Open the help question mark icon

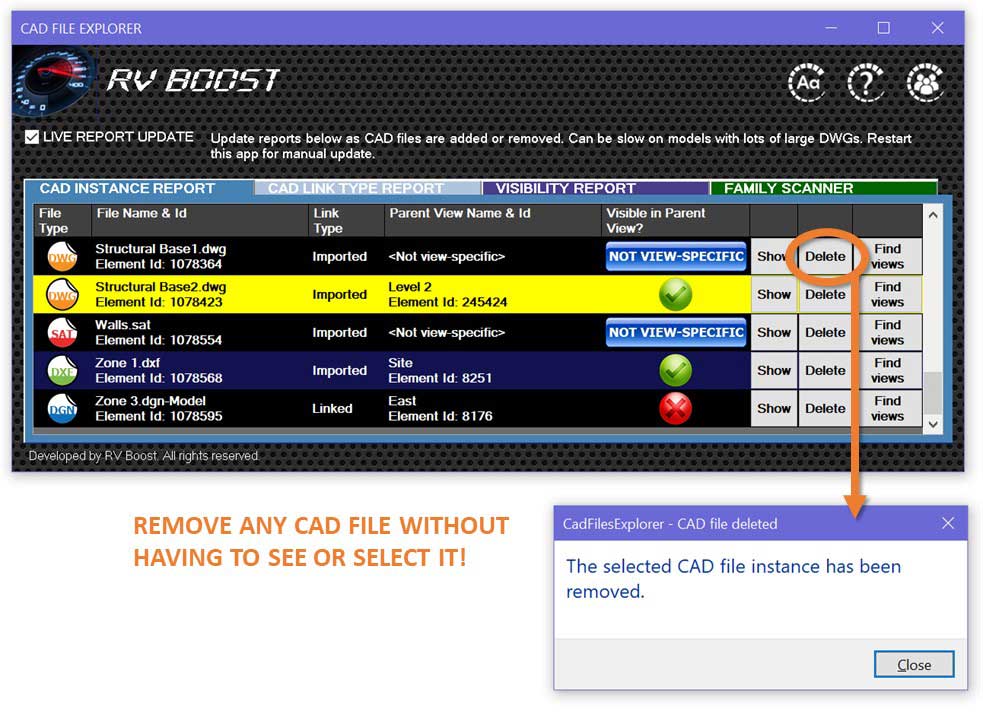(866, 82)
